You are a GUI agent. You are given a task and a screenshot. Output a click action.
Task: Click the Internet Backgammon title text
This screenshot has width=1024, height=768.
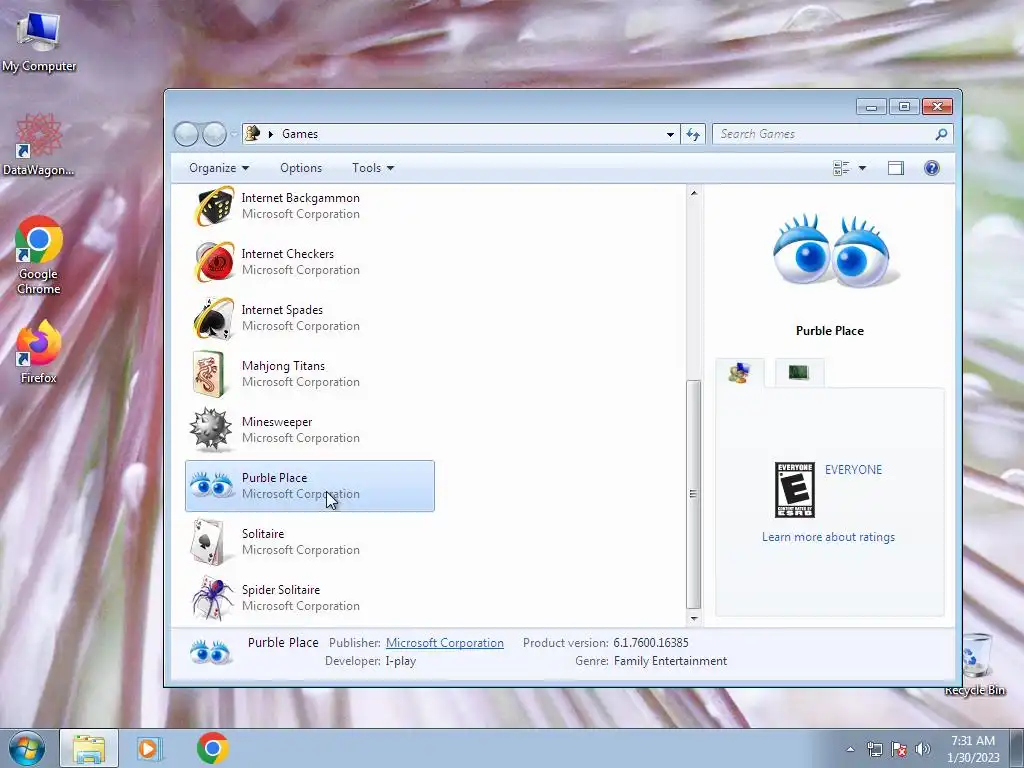coord(300,198)
